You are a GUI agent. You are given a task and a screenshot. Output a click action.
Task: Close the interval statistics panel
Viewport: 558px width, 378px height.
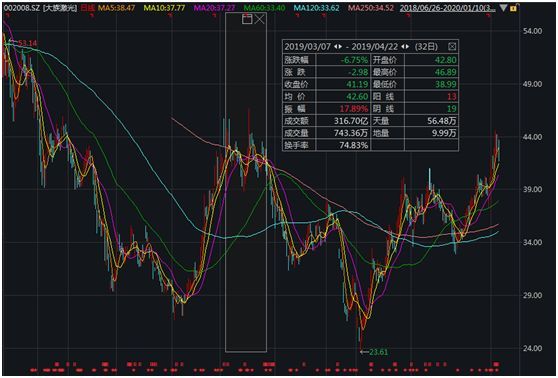point(452,46)
